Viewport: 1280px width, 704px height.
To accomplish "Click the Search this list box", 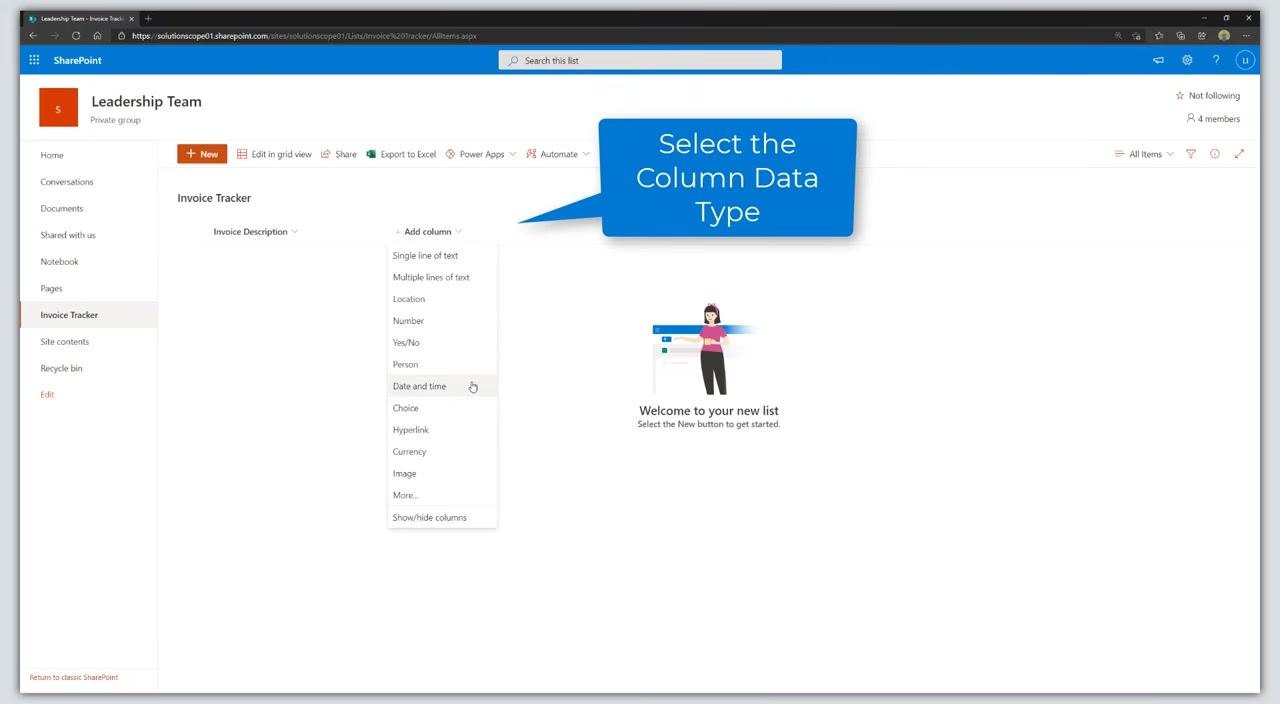I will pyautogui.click(x=640, y=60).
